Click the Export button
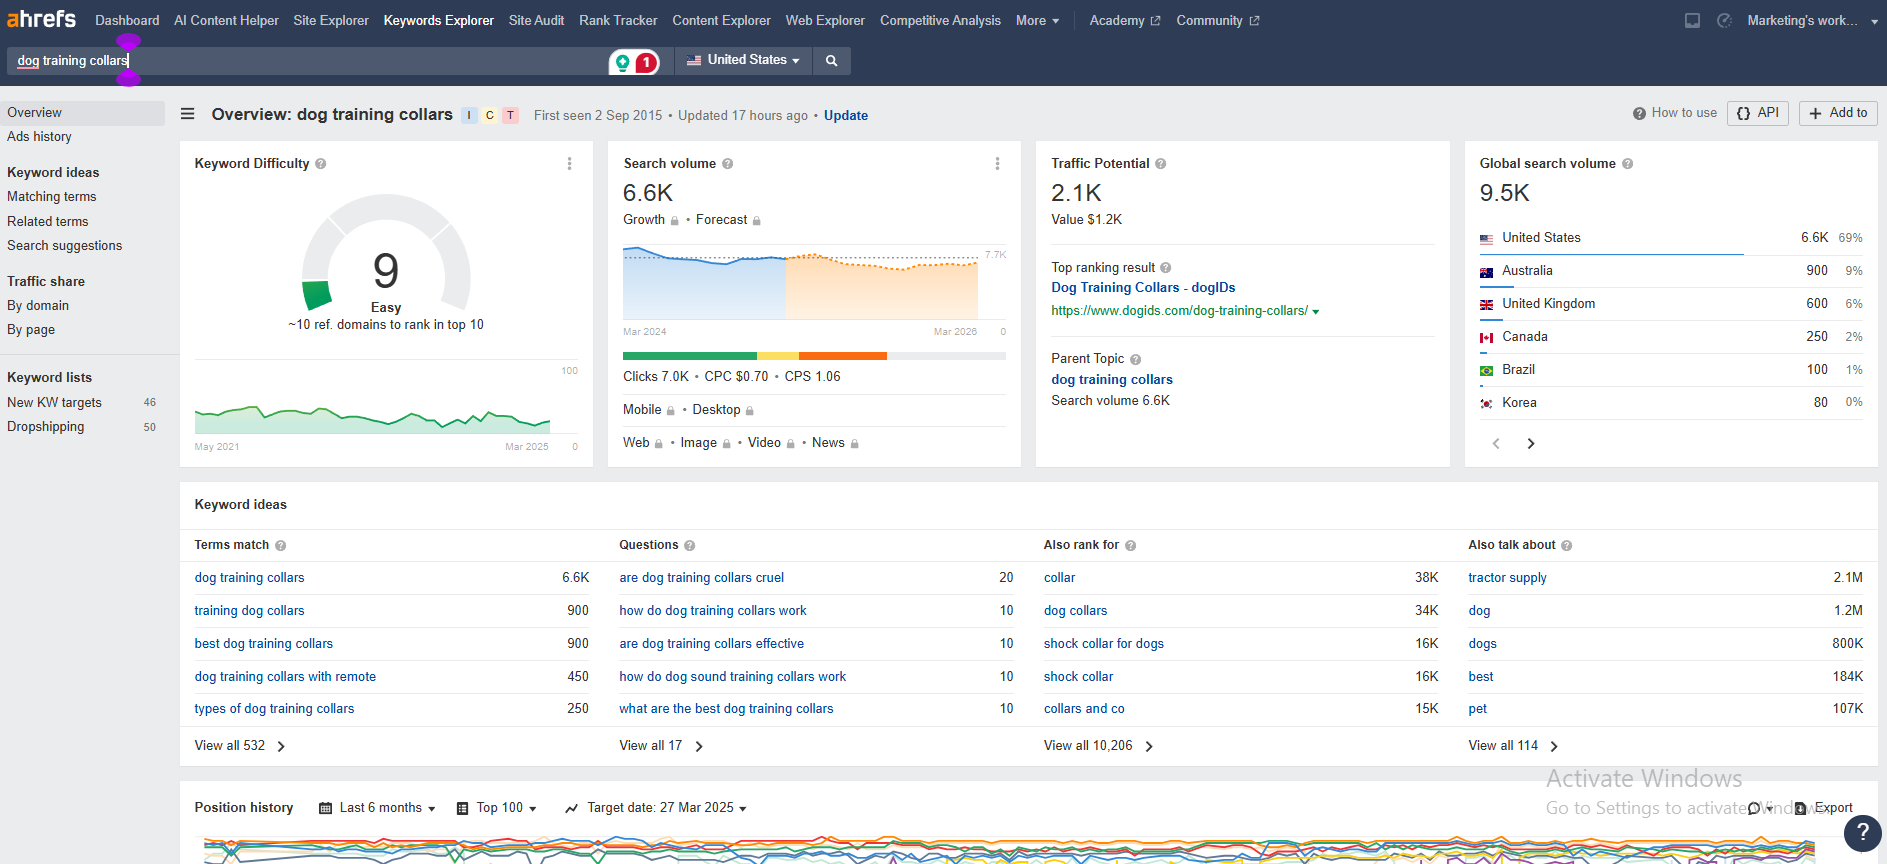This screenshot has width=1887, height=864. [x=1825, y=808]
